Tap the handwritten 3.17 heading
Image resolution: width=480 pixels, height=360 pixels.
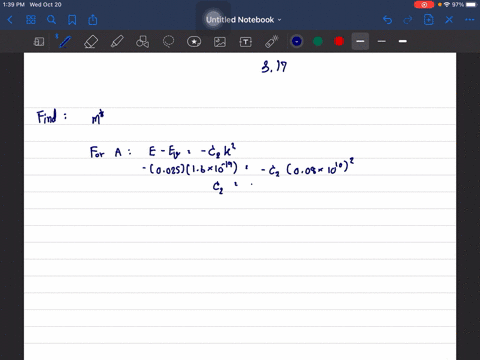coord(274,67)
